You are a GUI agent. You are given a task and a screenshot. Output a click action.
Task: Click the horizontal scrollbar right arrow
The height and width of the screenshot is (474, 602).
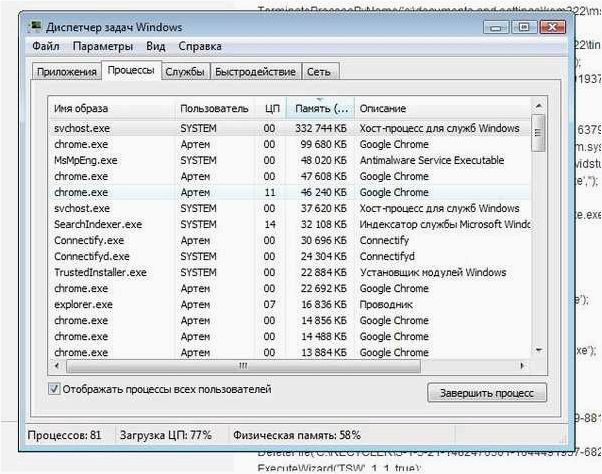coord(522,366)
